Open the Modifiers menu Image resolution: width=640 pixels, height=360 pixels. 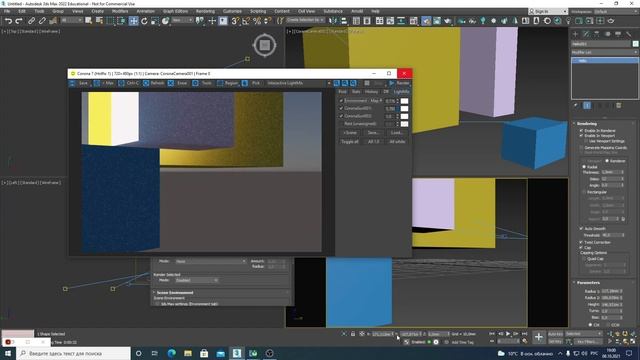pos(120,11)
